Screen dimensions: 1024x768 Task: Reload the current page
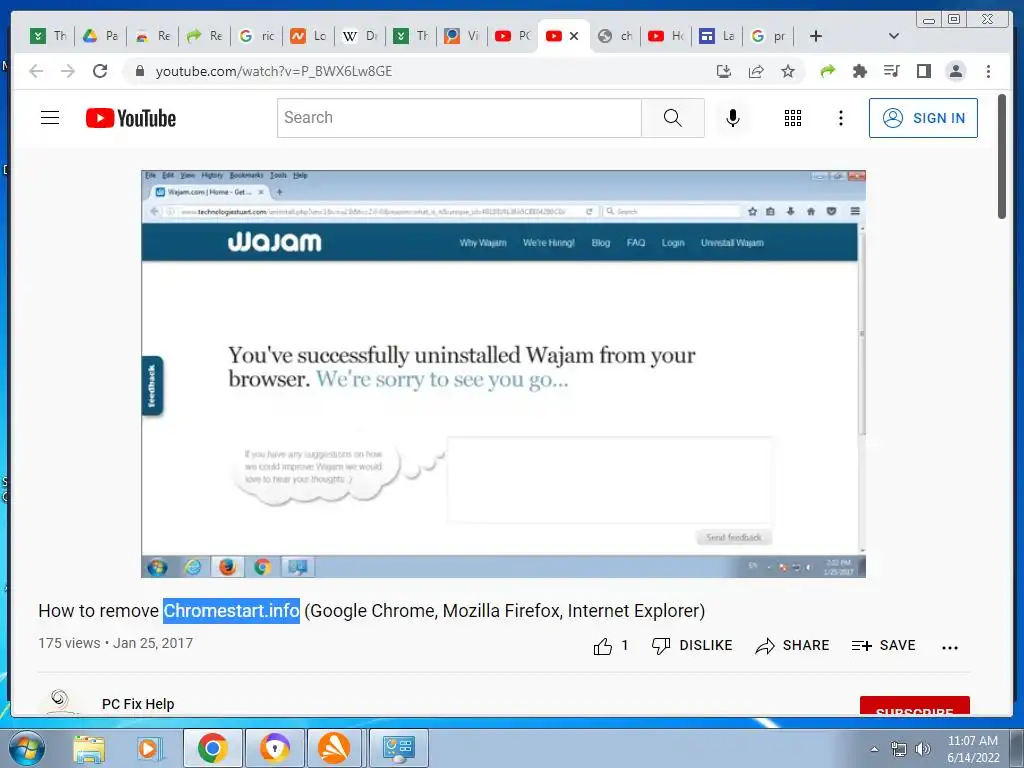(x=100, y=71)
